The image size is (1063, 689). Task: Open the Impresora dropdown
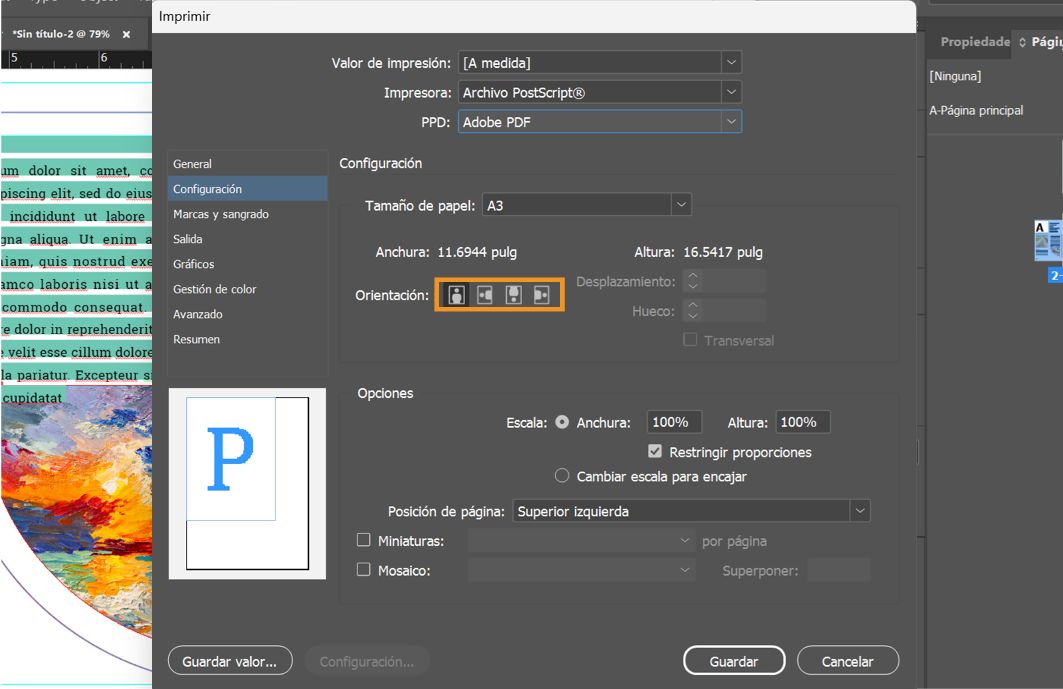tap(600, 92)
